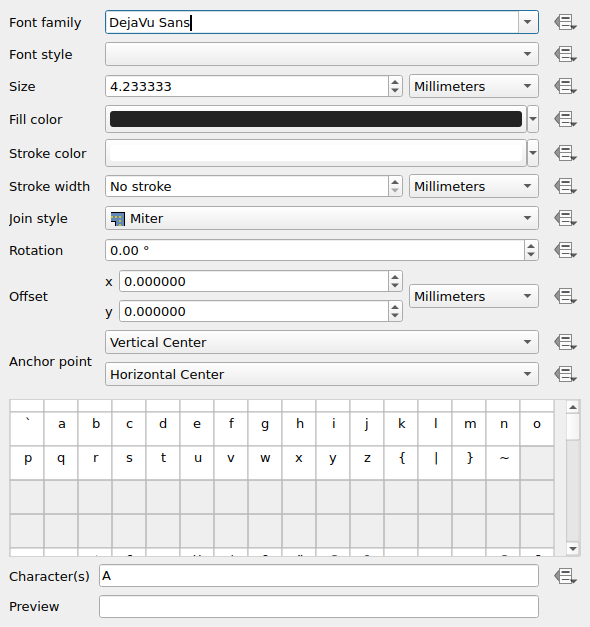Viewport: 590px width, 627px height.
Task: Select character 'a' in the grid
Action: click(x=61, y=428)
